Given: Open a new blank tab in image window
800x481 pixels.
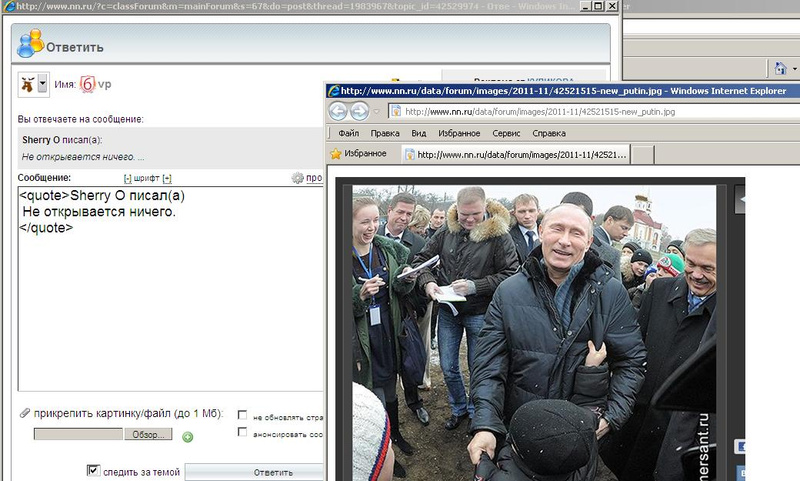Looking at the screenshot, I should (x=643, y=155).
